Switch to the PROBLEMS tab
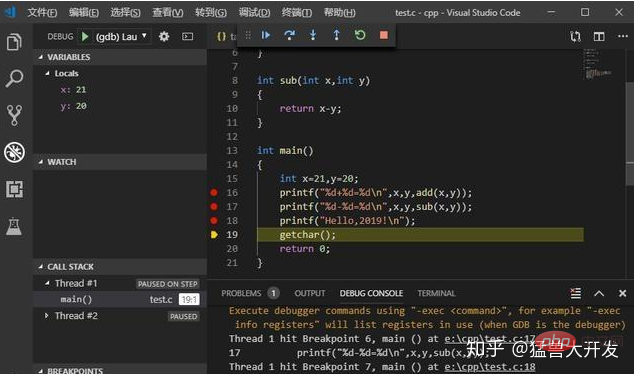 (241, 293)
